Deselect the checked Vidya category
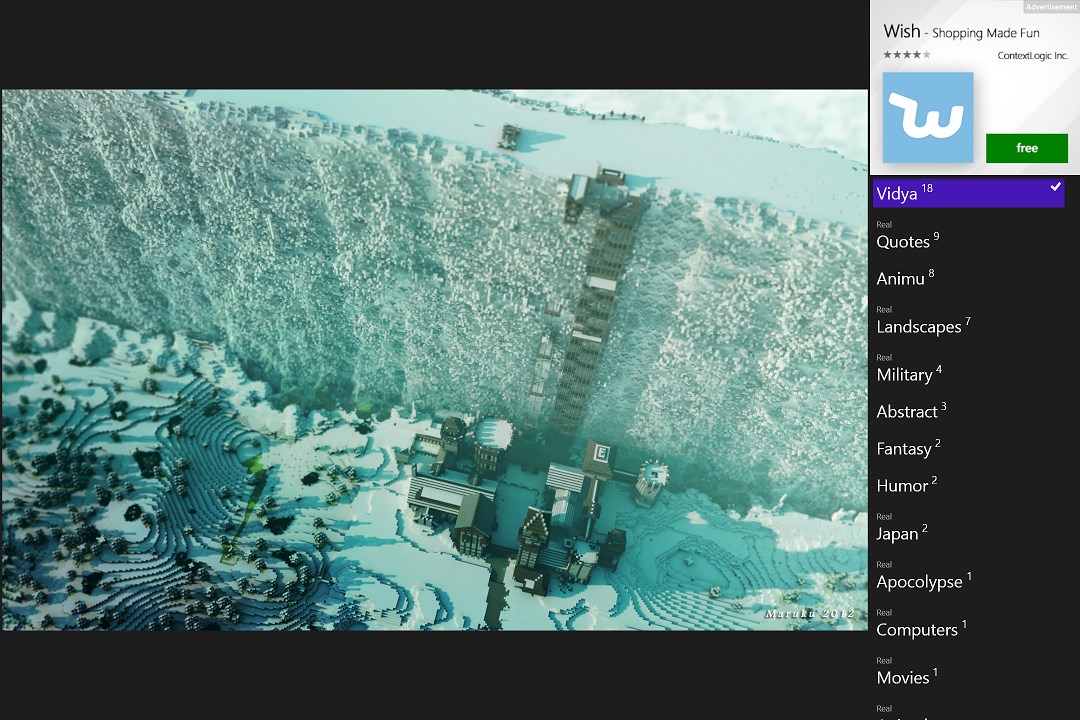This screenshot has height=720, width=1080. (968, 193)
